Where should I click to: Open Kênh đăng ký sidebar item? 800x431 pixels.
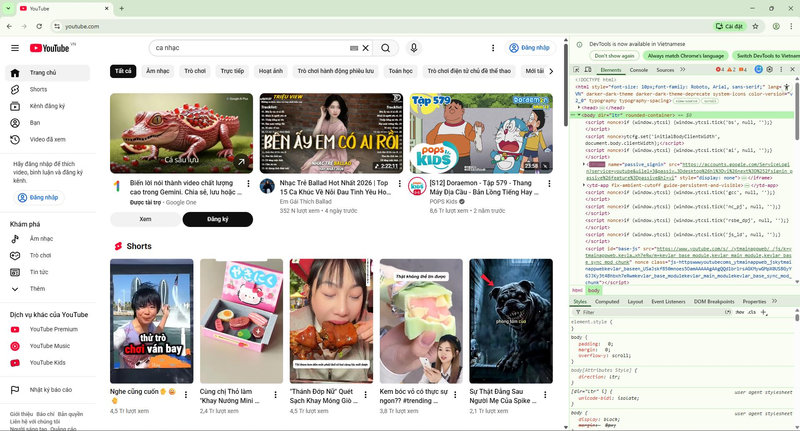coord(47,106)
